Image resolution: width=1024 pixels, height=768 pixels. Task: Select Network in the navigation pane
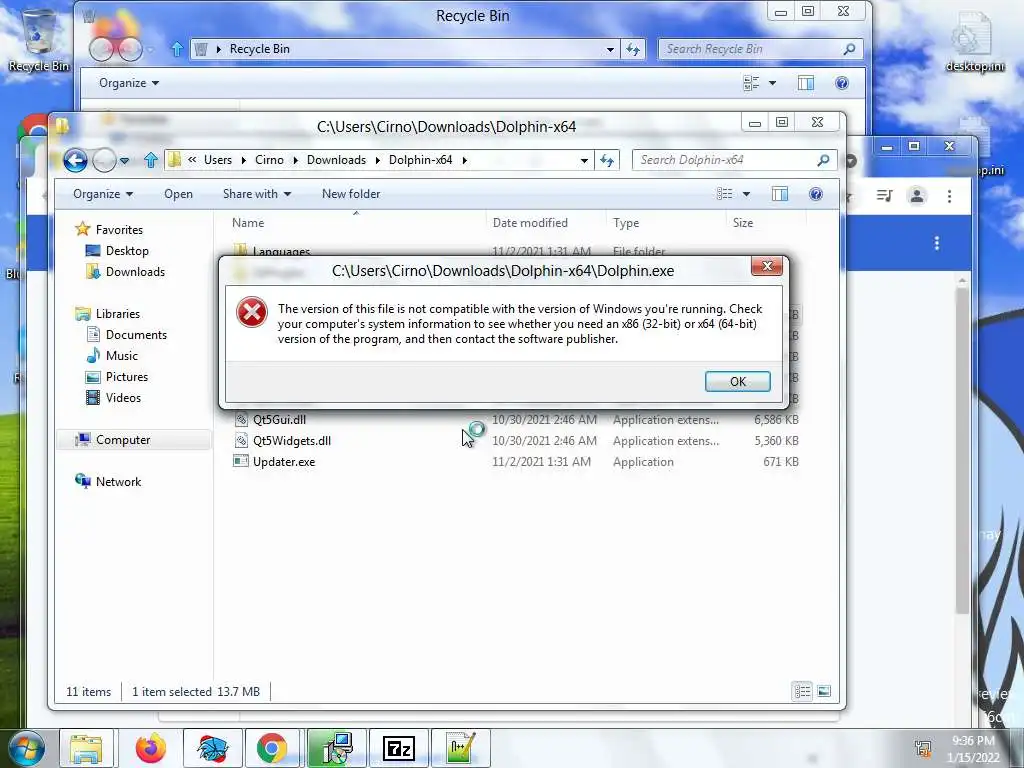[118, 481]
